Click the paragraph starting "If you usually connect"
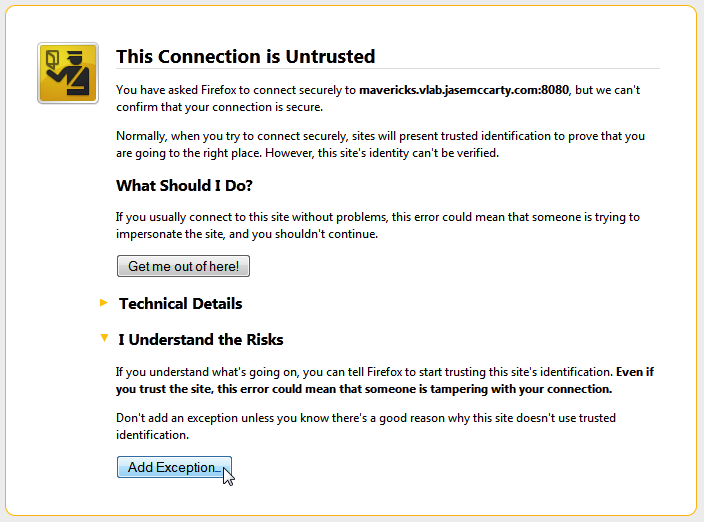This screenshot has height=522, width=704. tap(376, 225)
